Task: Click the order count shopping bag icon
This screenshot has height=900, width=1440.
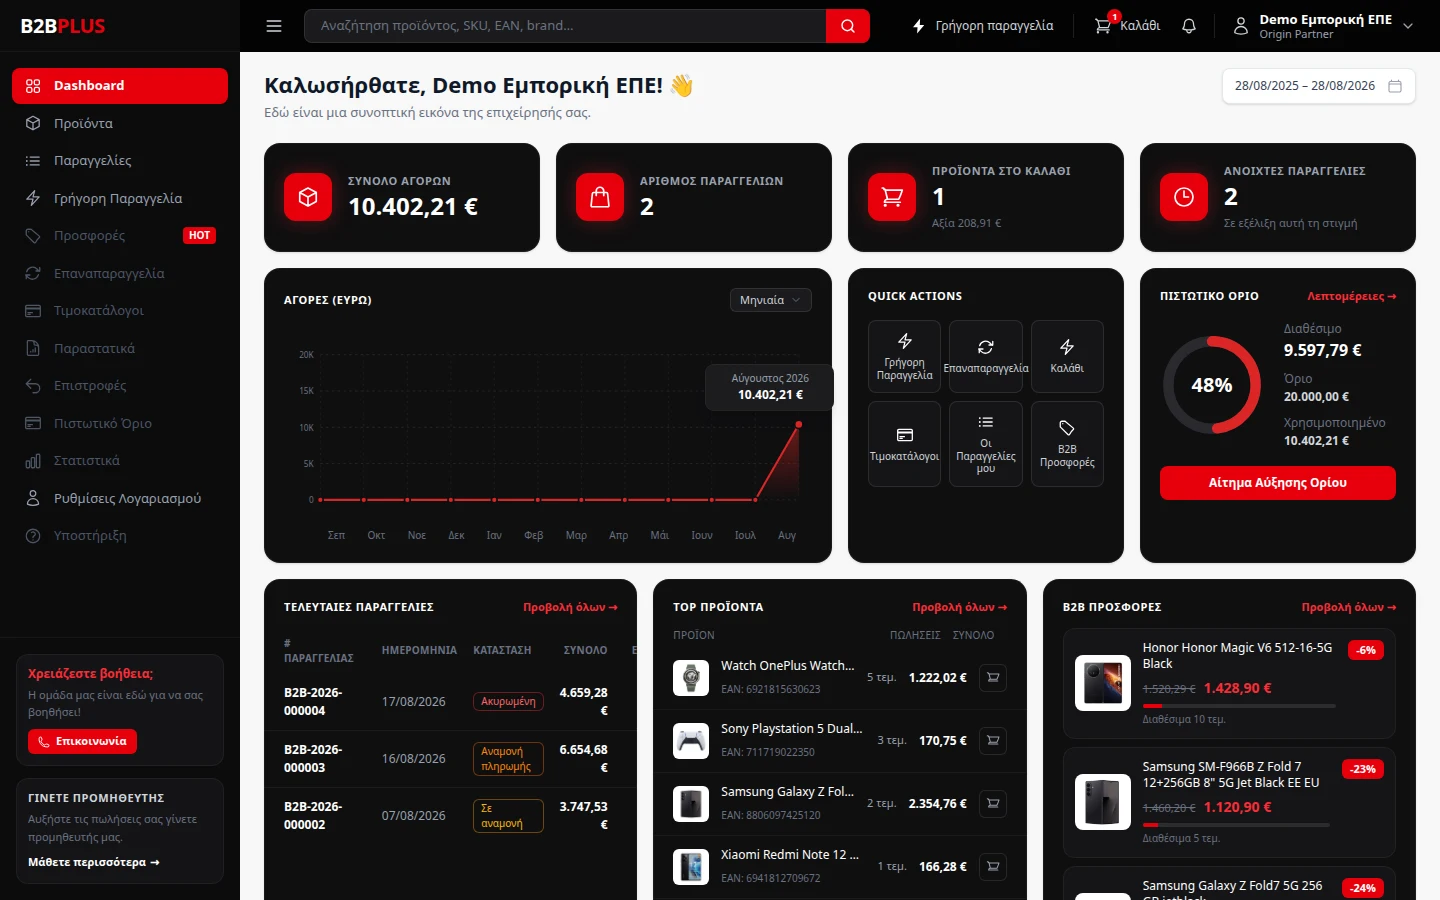Action: point(600,197)
